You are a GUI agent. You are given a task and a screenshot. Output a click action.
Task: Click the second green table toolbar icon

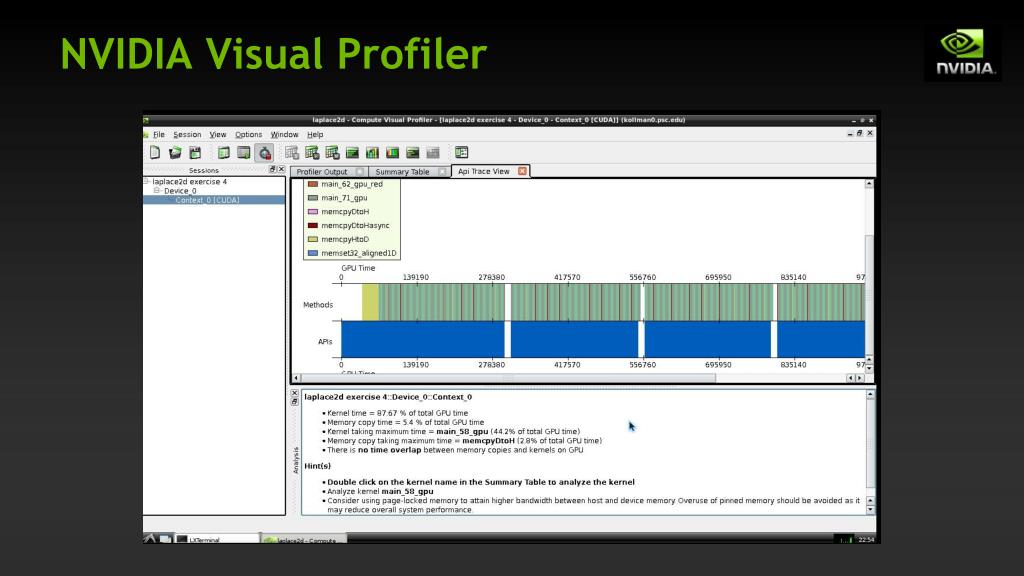pyautogui.click(x=332, y=152)
